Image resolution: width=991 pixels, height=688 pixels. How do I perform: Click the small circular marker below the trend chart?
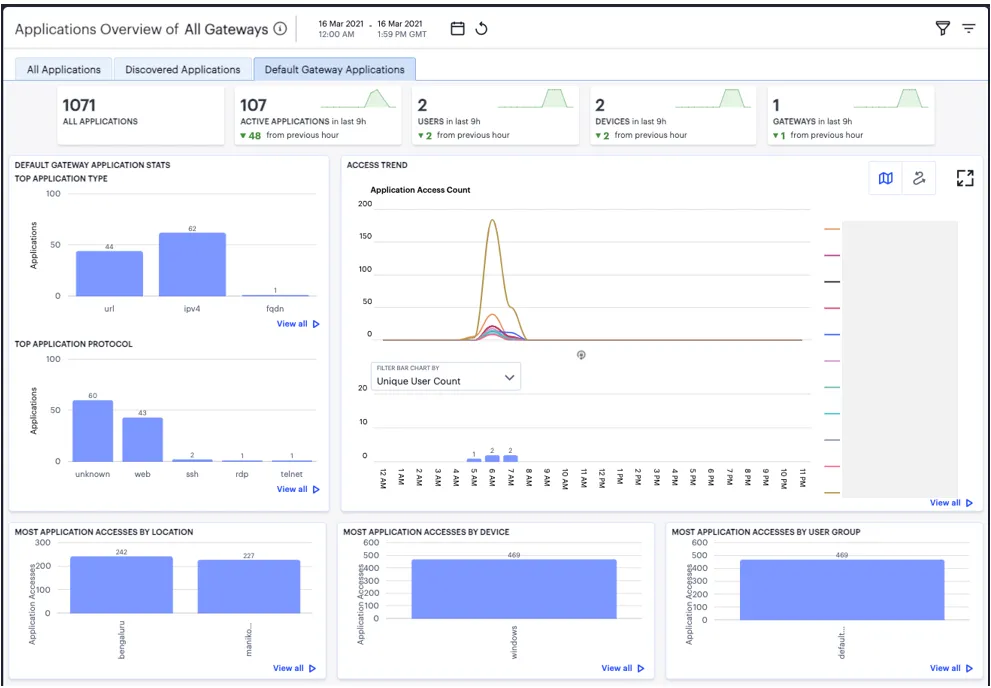point(581,355)
